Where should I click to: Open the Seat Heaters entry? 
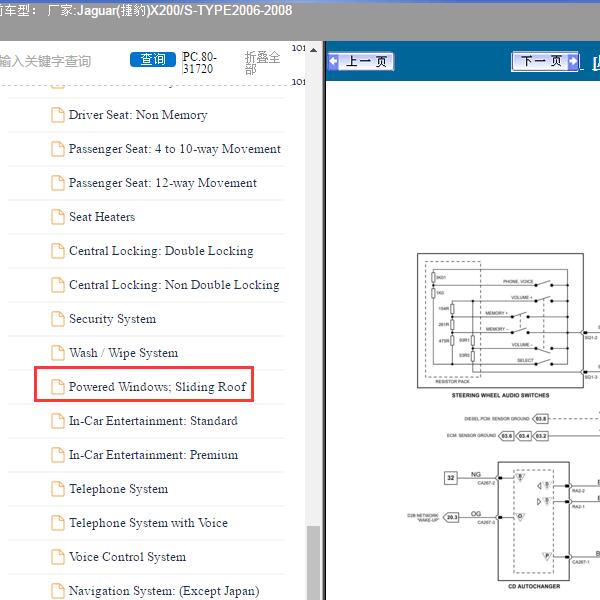[x=102, y=217]
